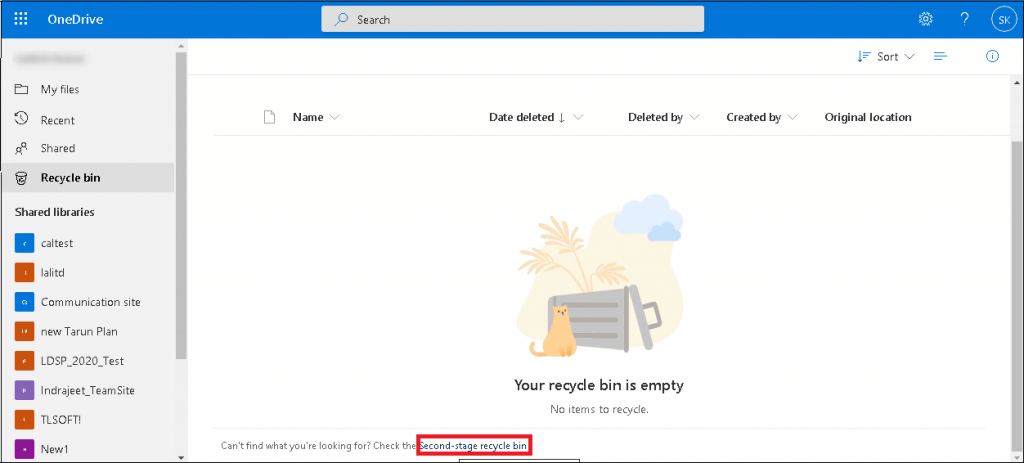
Task: Click 'Your recycle bin is empty' text
Action: pyautogui.click(x=599, y=385)
